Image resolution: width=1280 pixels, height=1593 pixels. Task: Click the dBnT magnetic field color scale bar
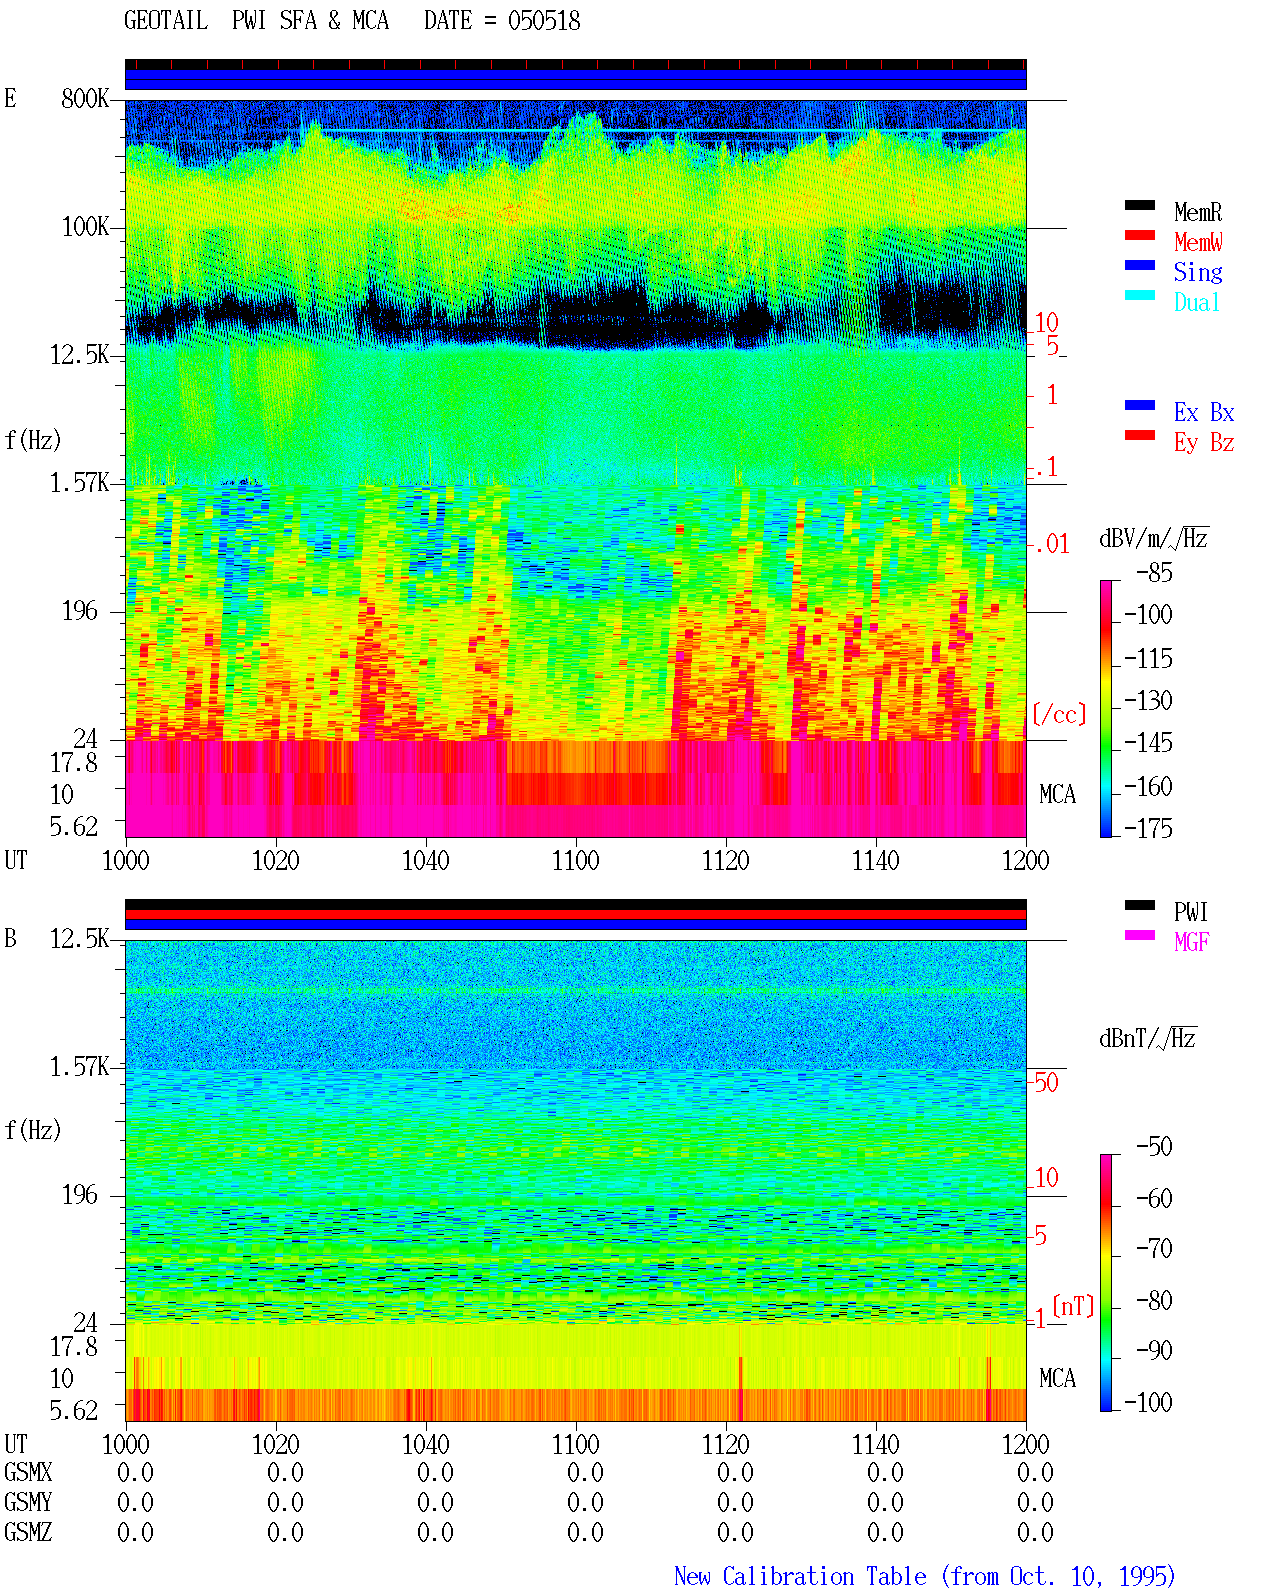pyautogui.click(x=1105, y=1283)
